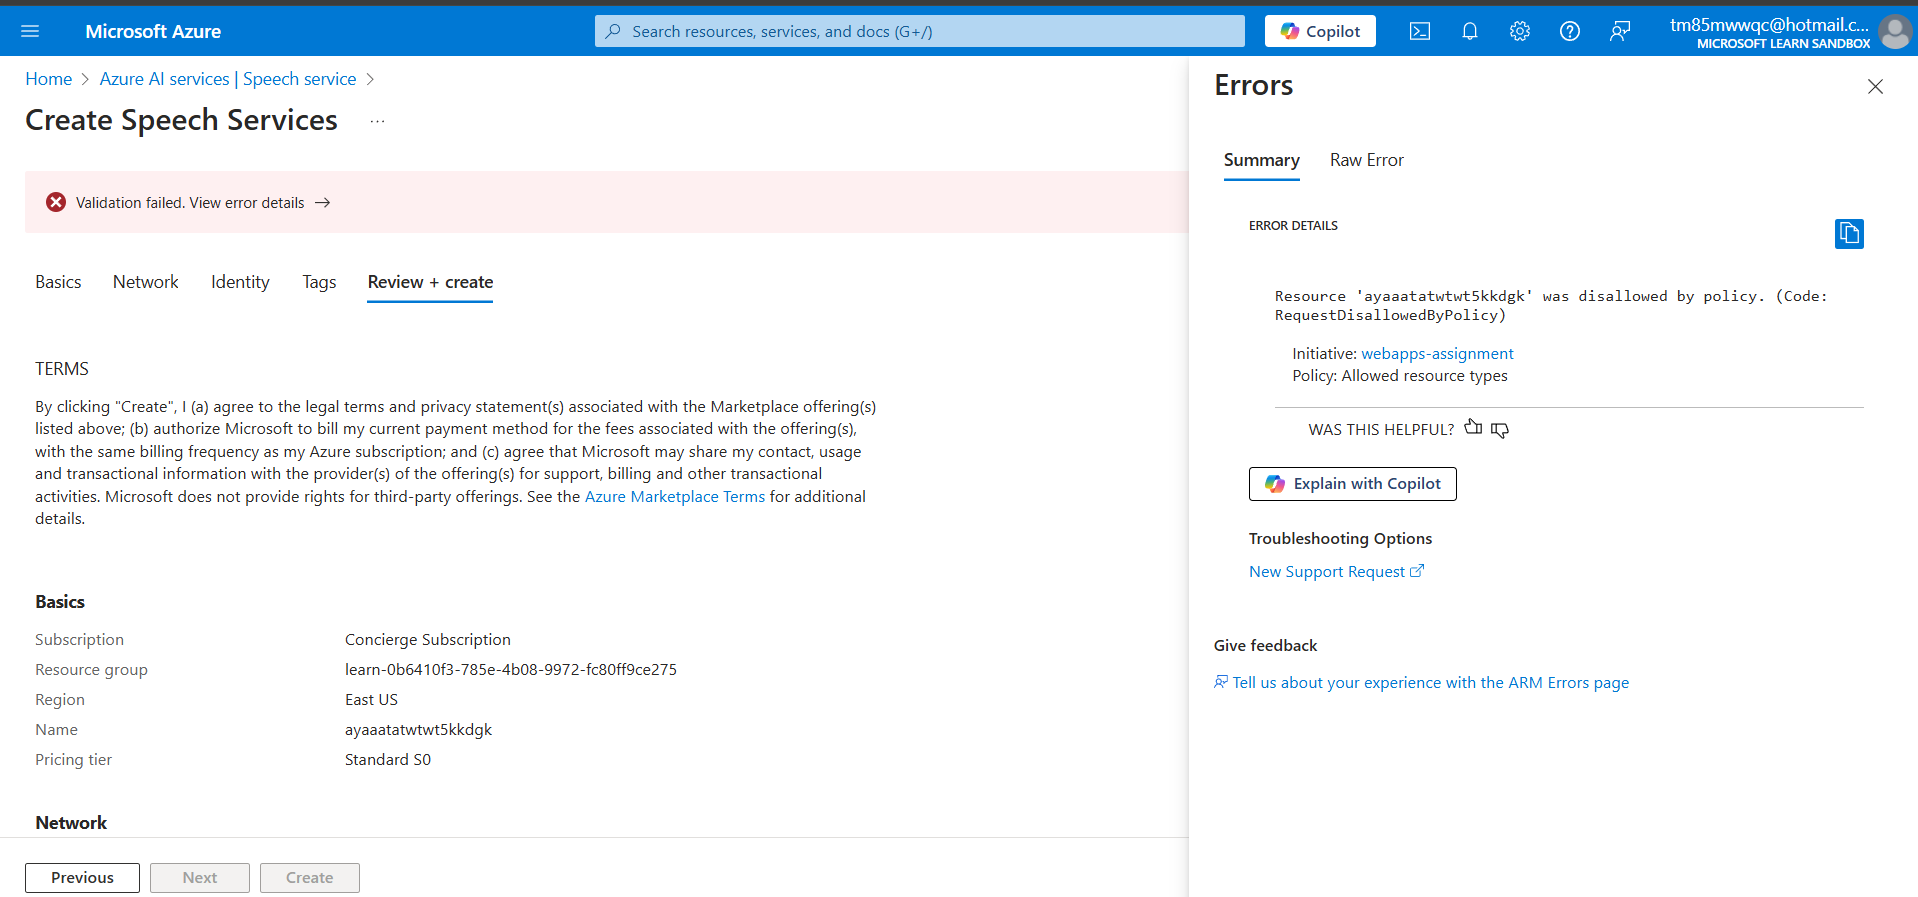Switch to the Tags tab
This screenshot has height=897, width=1918.
[x=319, y=282]
